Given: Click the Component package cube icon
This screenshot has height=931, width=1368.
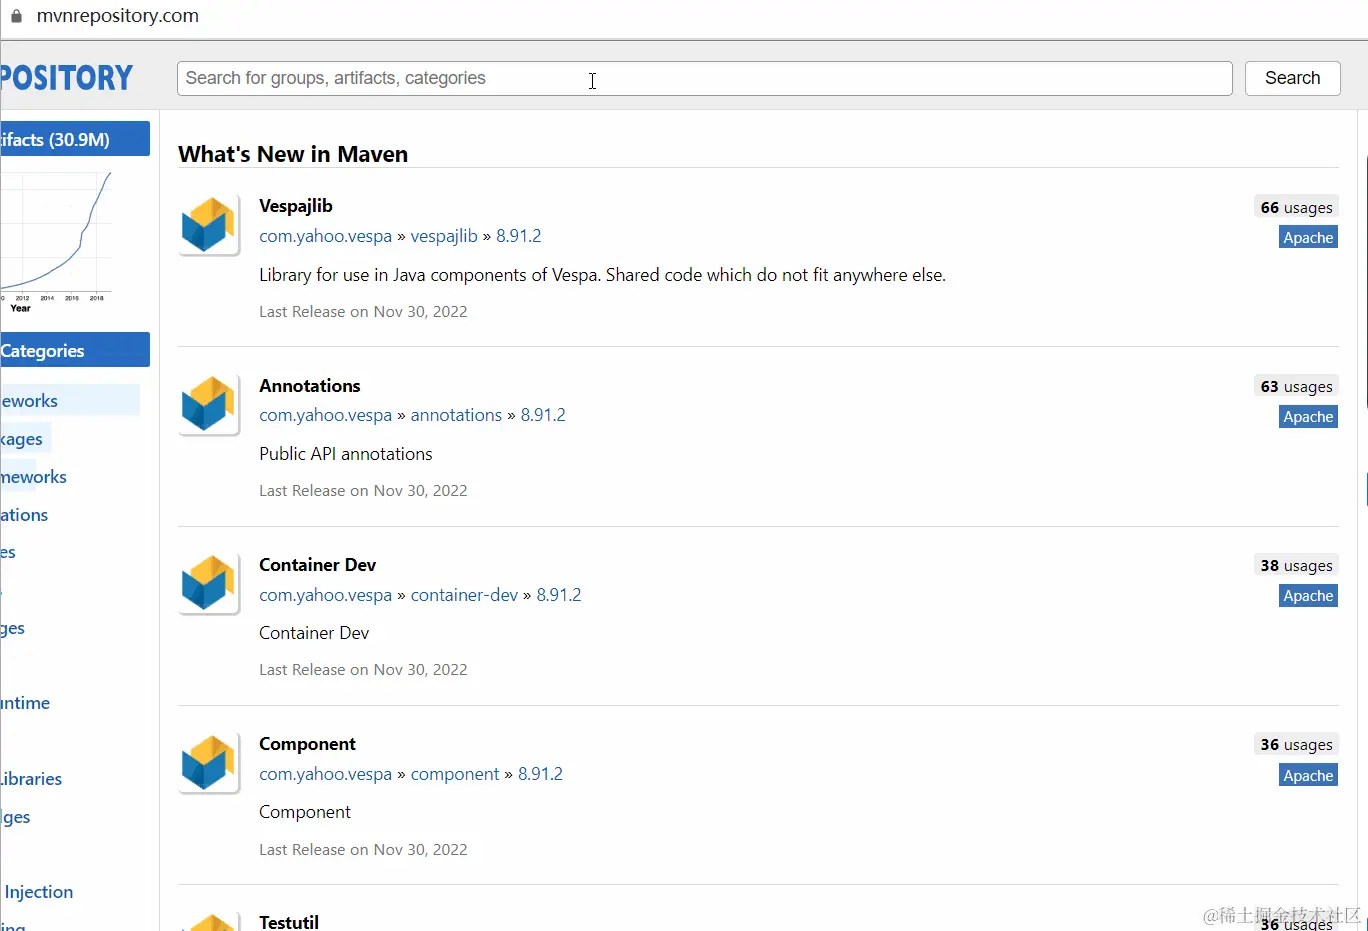Looking at the screenshot, I should [208, 762].
